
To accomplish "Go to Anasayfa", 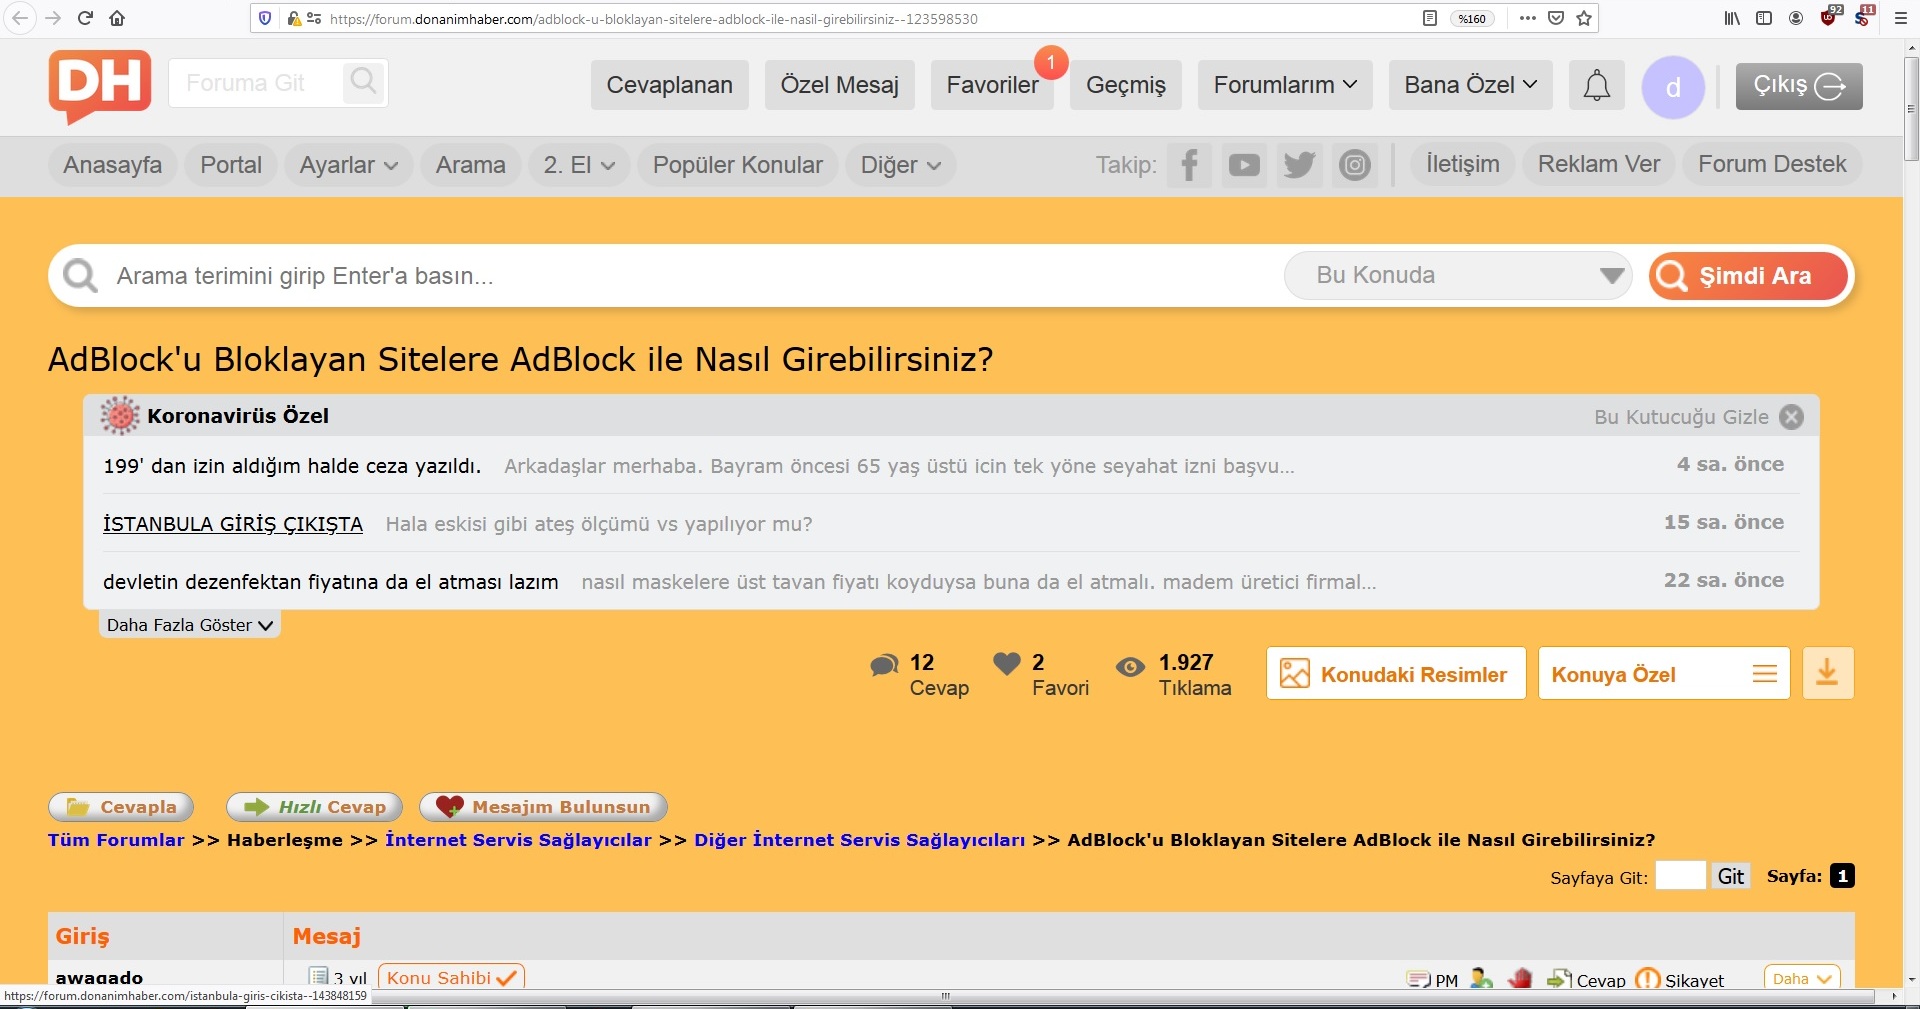I will tap(112, 165).
